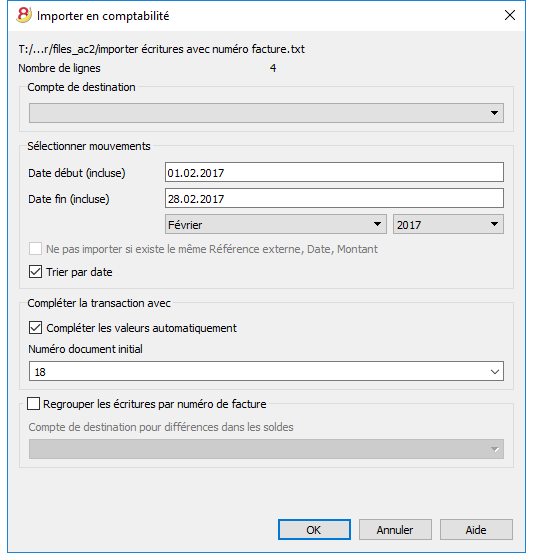The image size is (533, 560).
Task: Click the Banana accounting app icon in title bar
Action: 24,15
